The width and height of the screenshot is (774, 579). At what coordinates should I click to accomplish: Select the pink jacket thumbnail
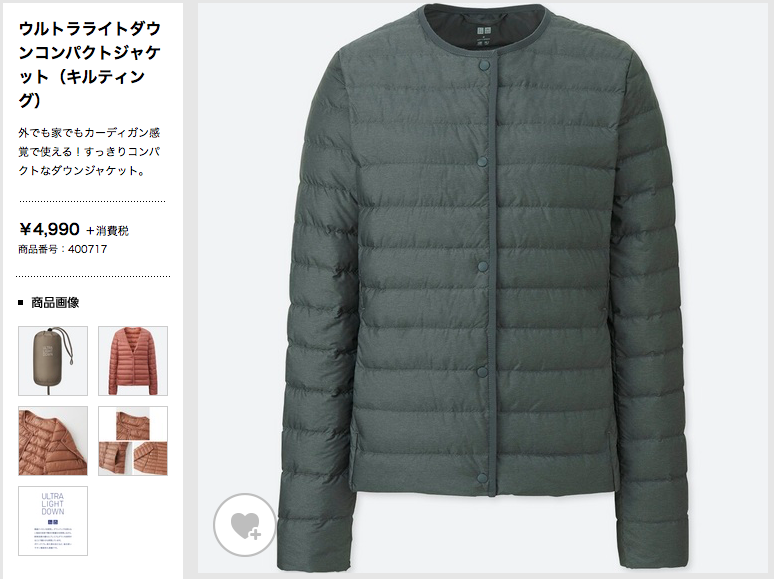pyautogui.click(x=133, y=361)
